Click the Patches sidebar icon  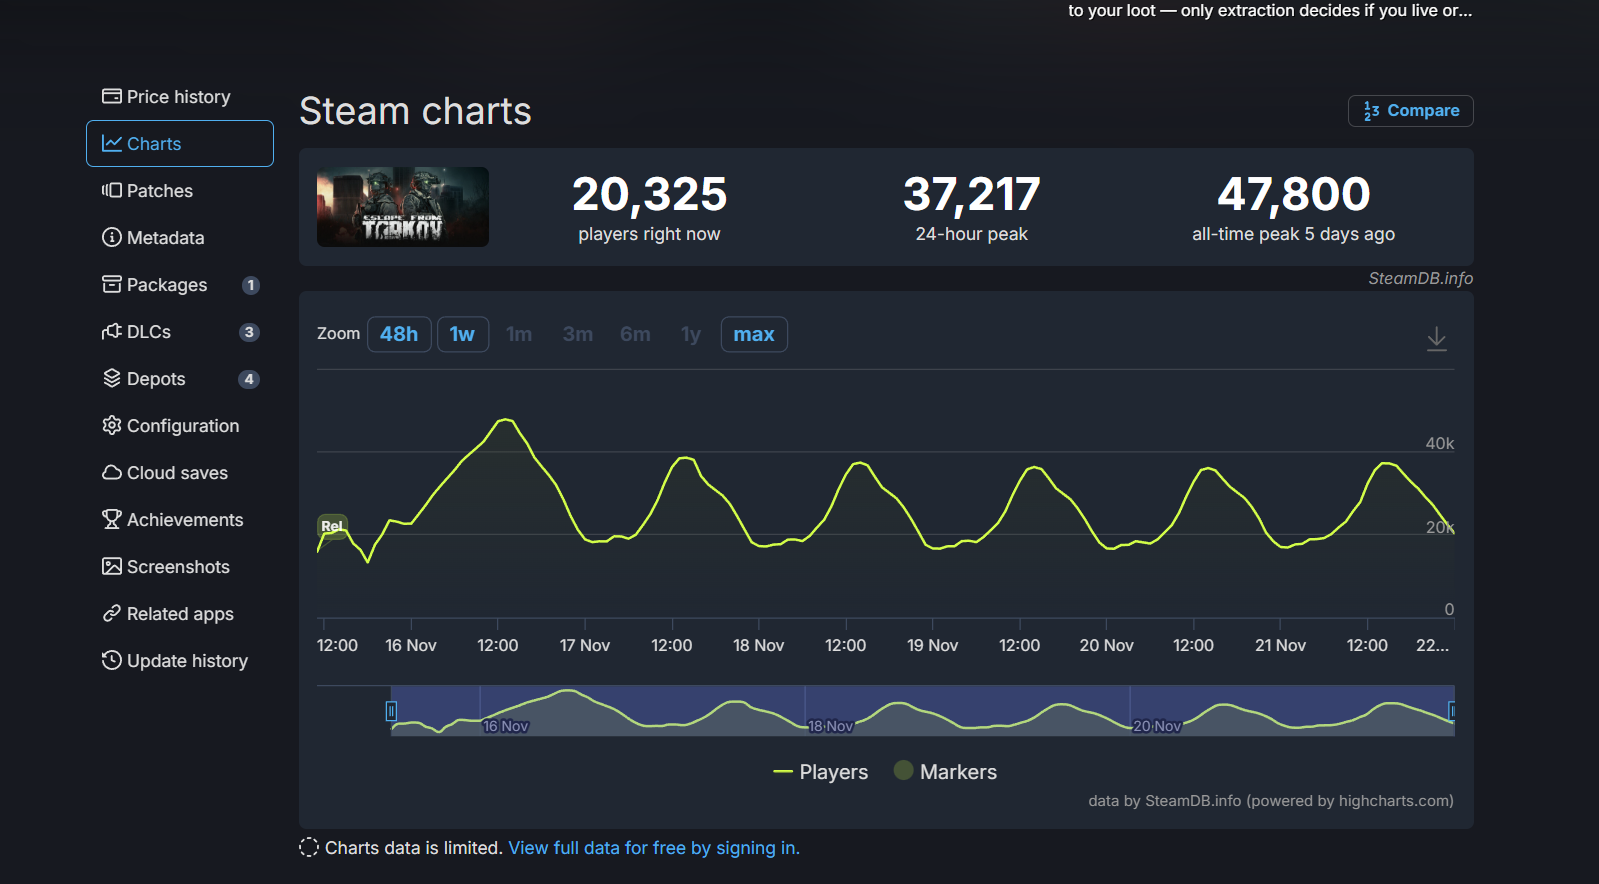tap(111, 190)
